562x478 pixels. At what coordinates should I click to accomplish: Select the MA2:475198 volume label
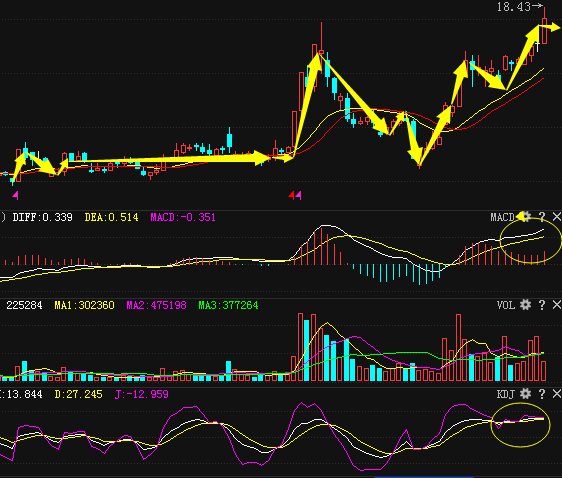click(156, 305)
